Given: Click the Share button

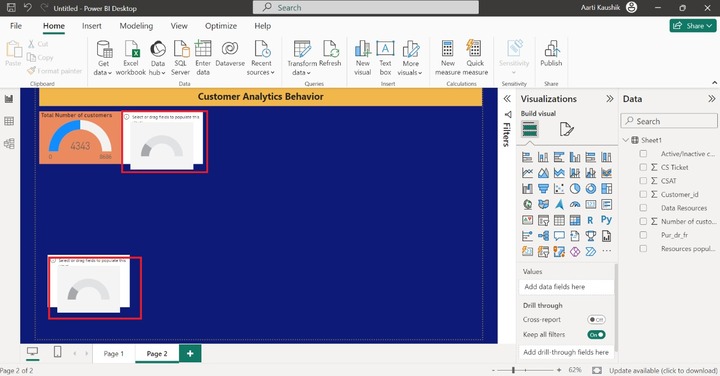Looking at the screenshot, I should (692, 26).
